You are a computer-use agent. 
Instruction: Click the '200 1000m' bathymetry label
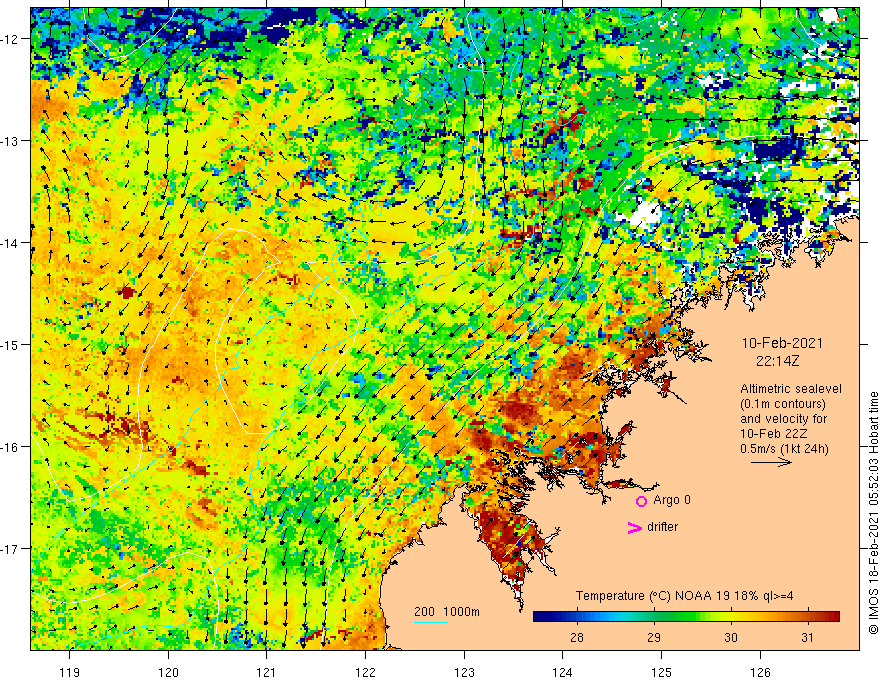(x=447, y=612)
